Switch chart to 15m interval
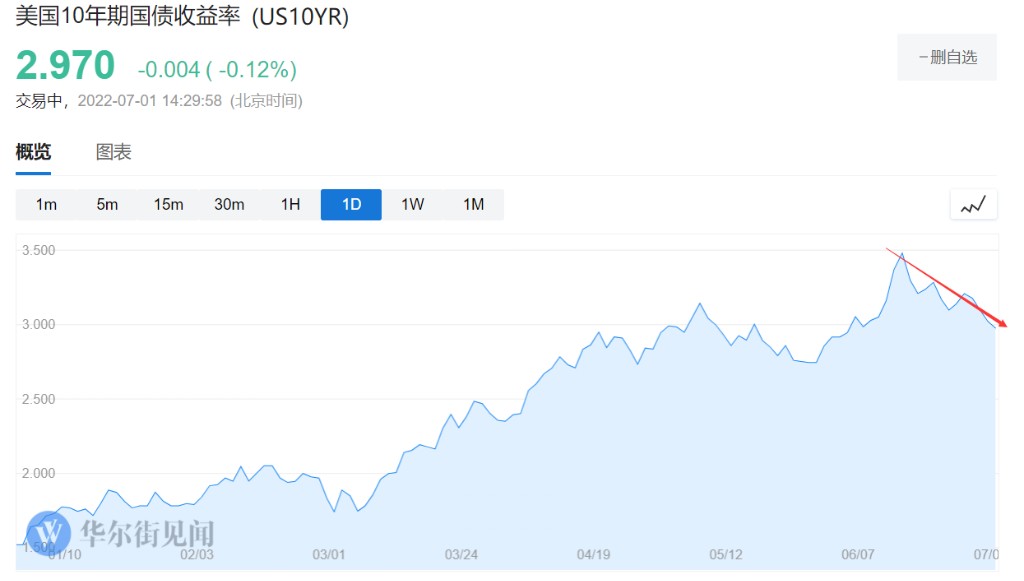The image size is (1024, 581). pyautogui.click(x=168, y=205)
